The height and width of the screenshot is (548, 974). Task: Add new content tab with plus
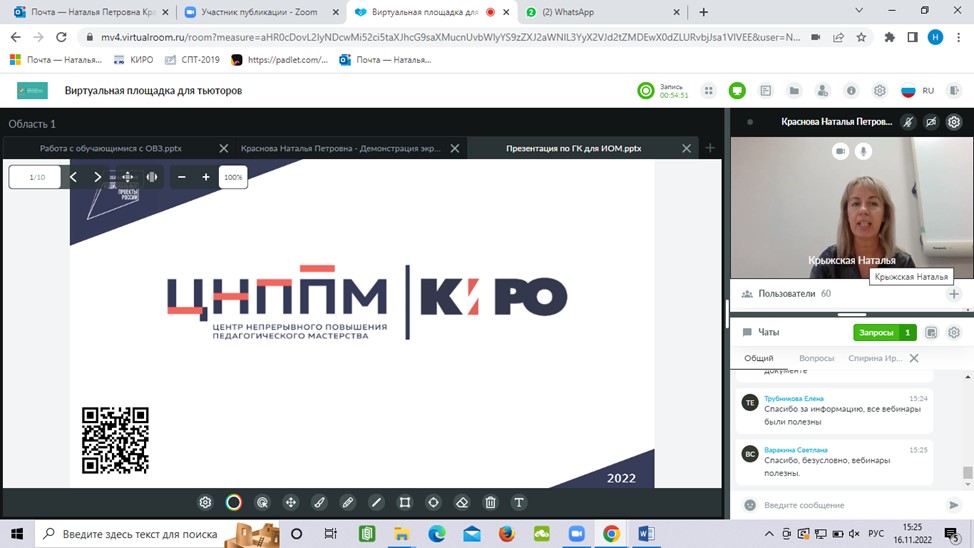click(710, 148)
